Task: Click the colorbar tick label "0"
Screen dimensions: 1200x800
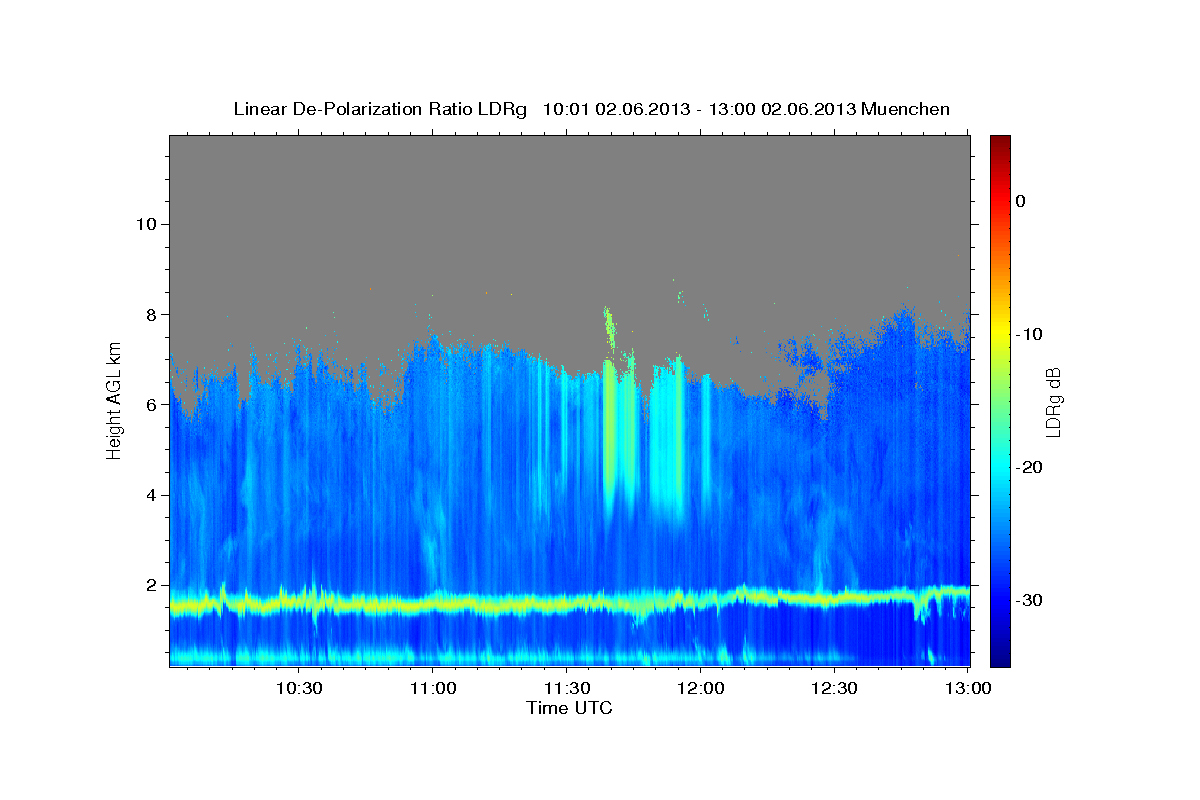Action: (x=1020, y=201)
